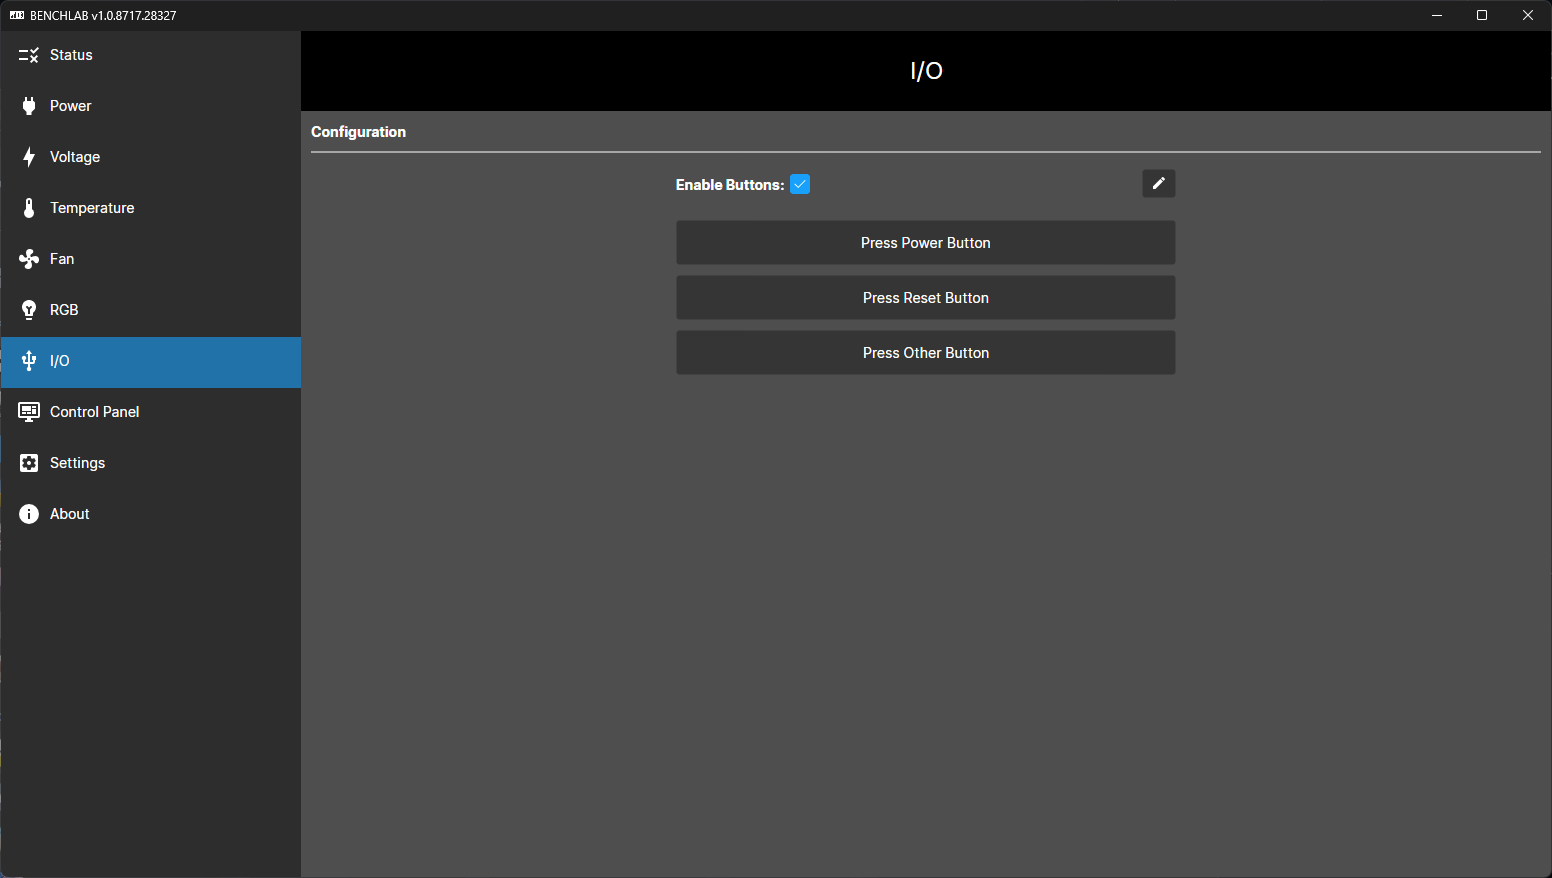Image resolution: width=1552 pixels, height=878 pixels.
Task: Open Settings via the gear icon
Action: coord(29,463)
